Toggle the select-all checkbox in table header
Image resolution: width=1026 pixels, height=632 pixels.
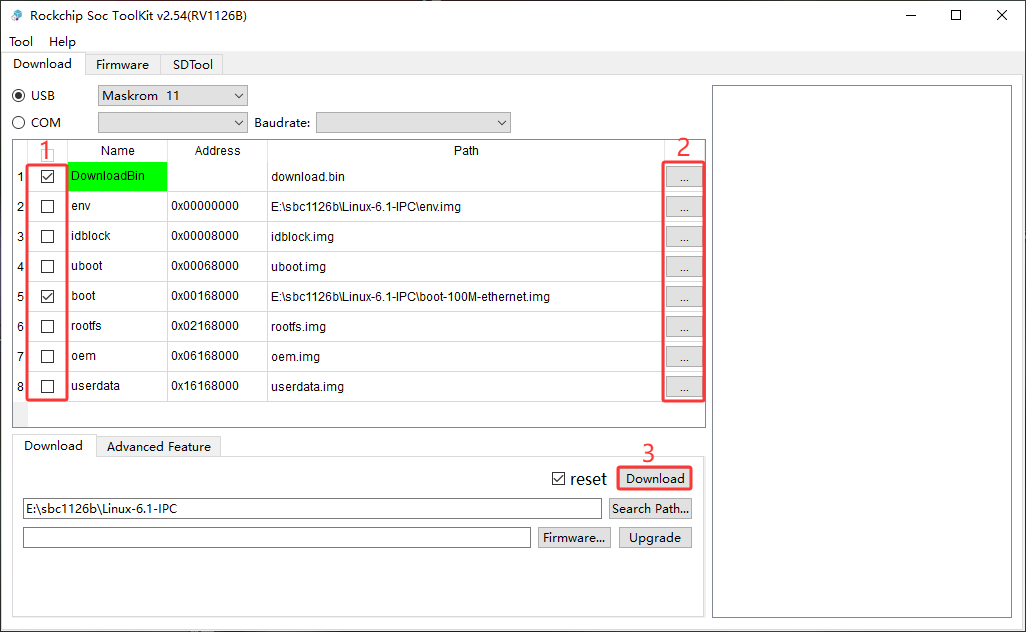pos(47,154)
